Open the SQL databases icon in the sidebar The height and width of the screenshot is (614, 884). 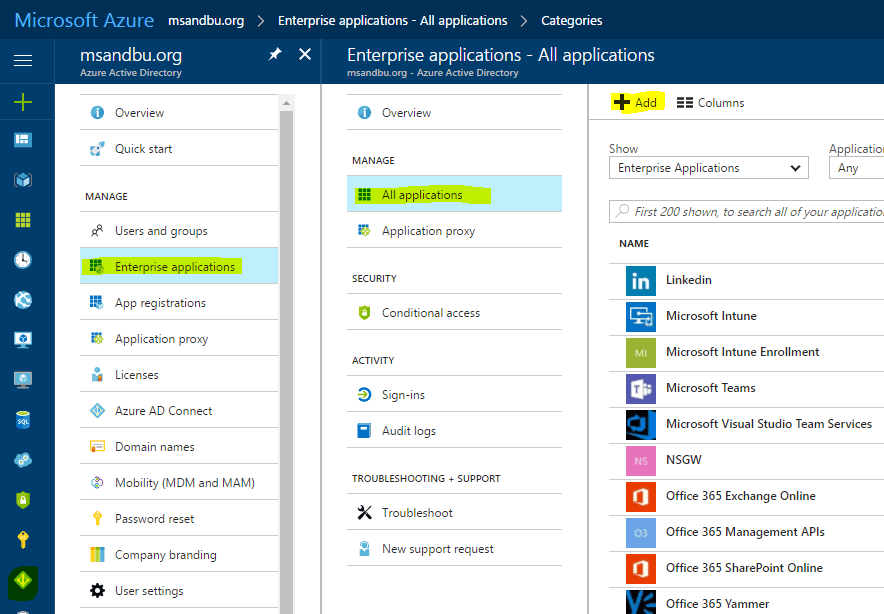pos(23,420)
